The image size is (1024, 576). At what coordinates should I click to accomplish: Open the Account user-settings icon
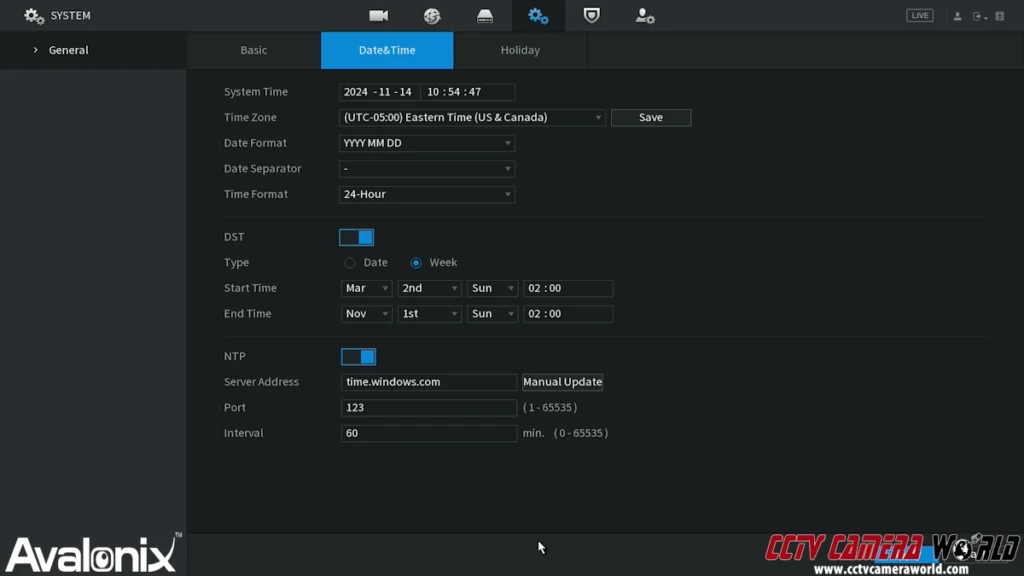[645, 16]
